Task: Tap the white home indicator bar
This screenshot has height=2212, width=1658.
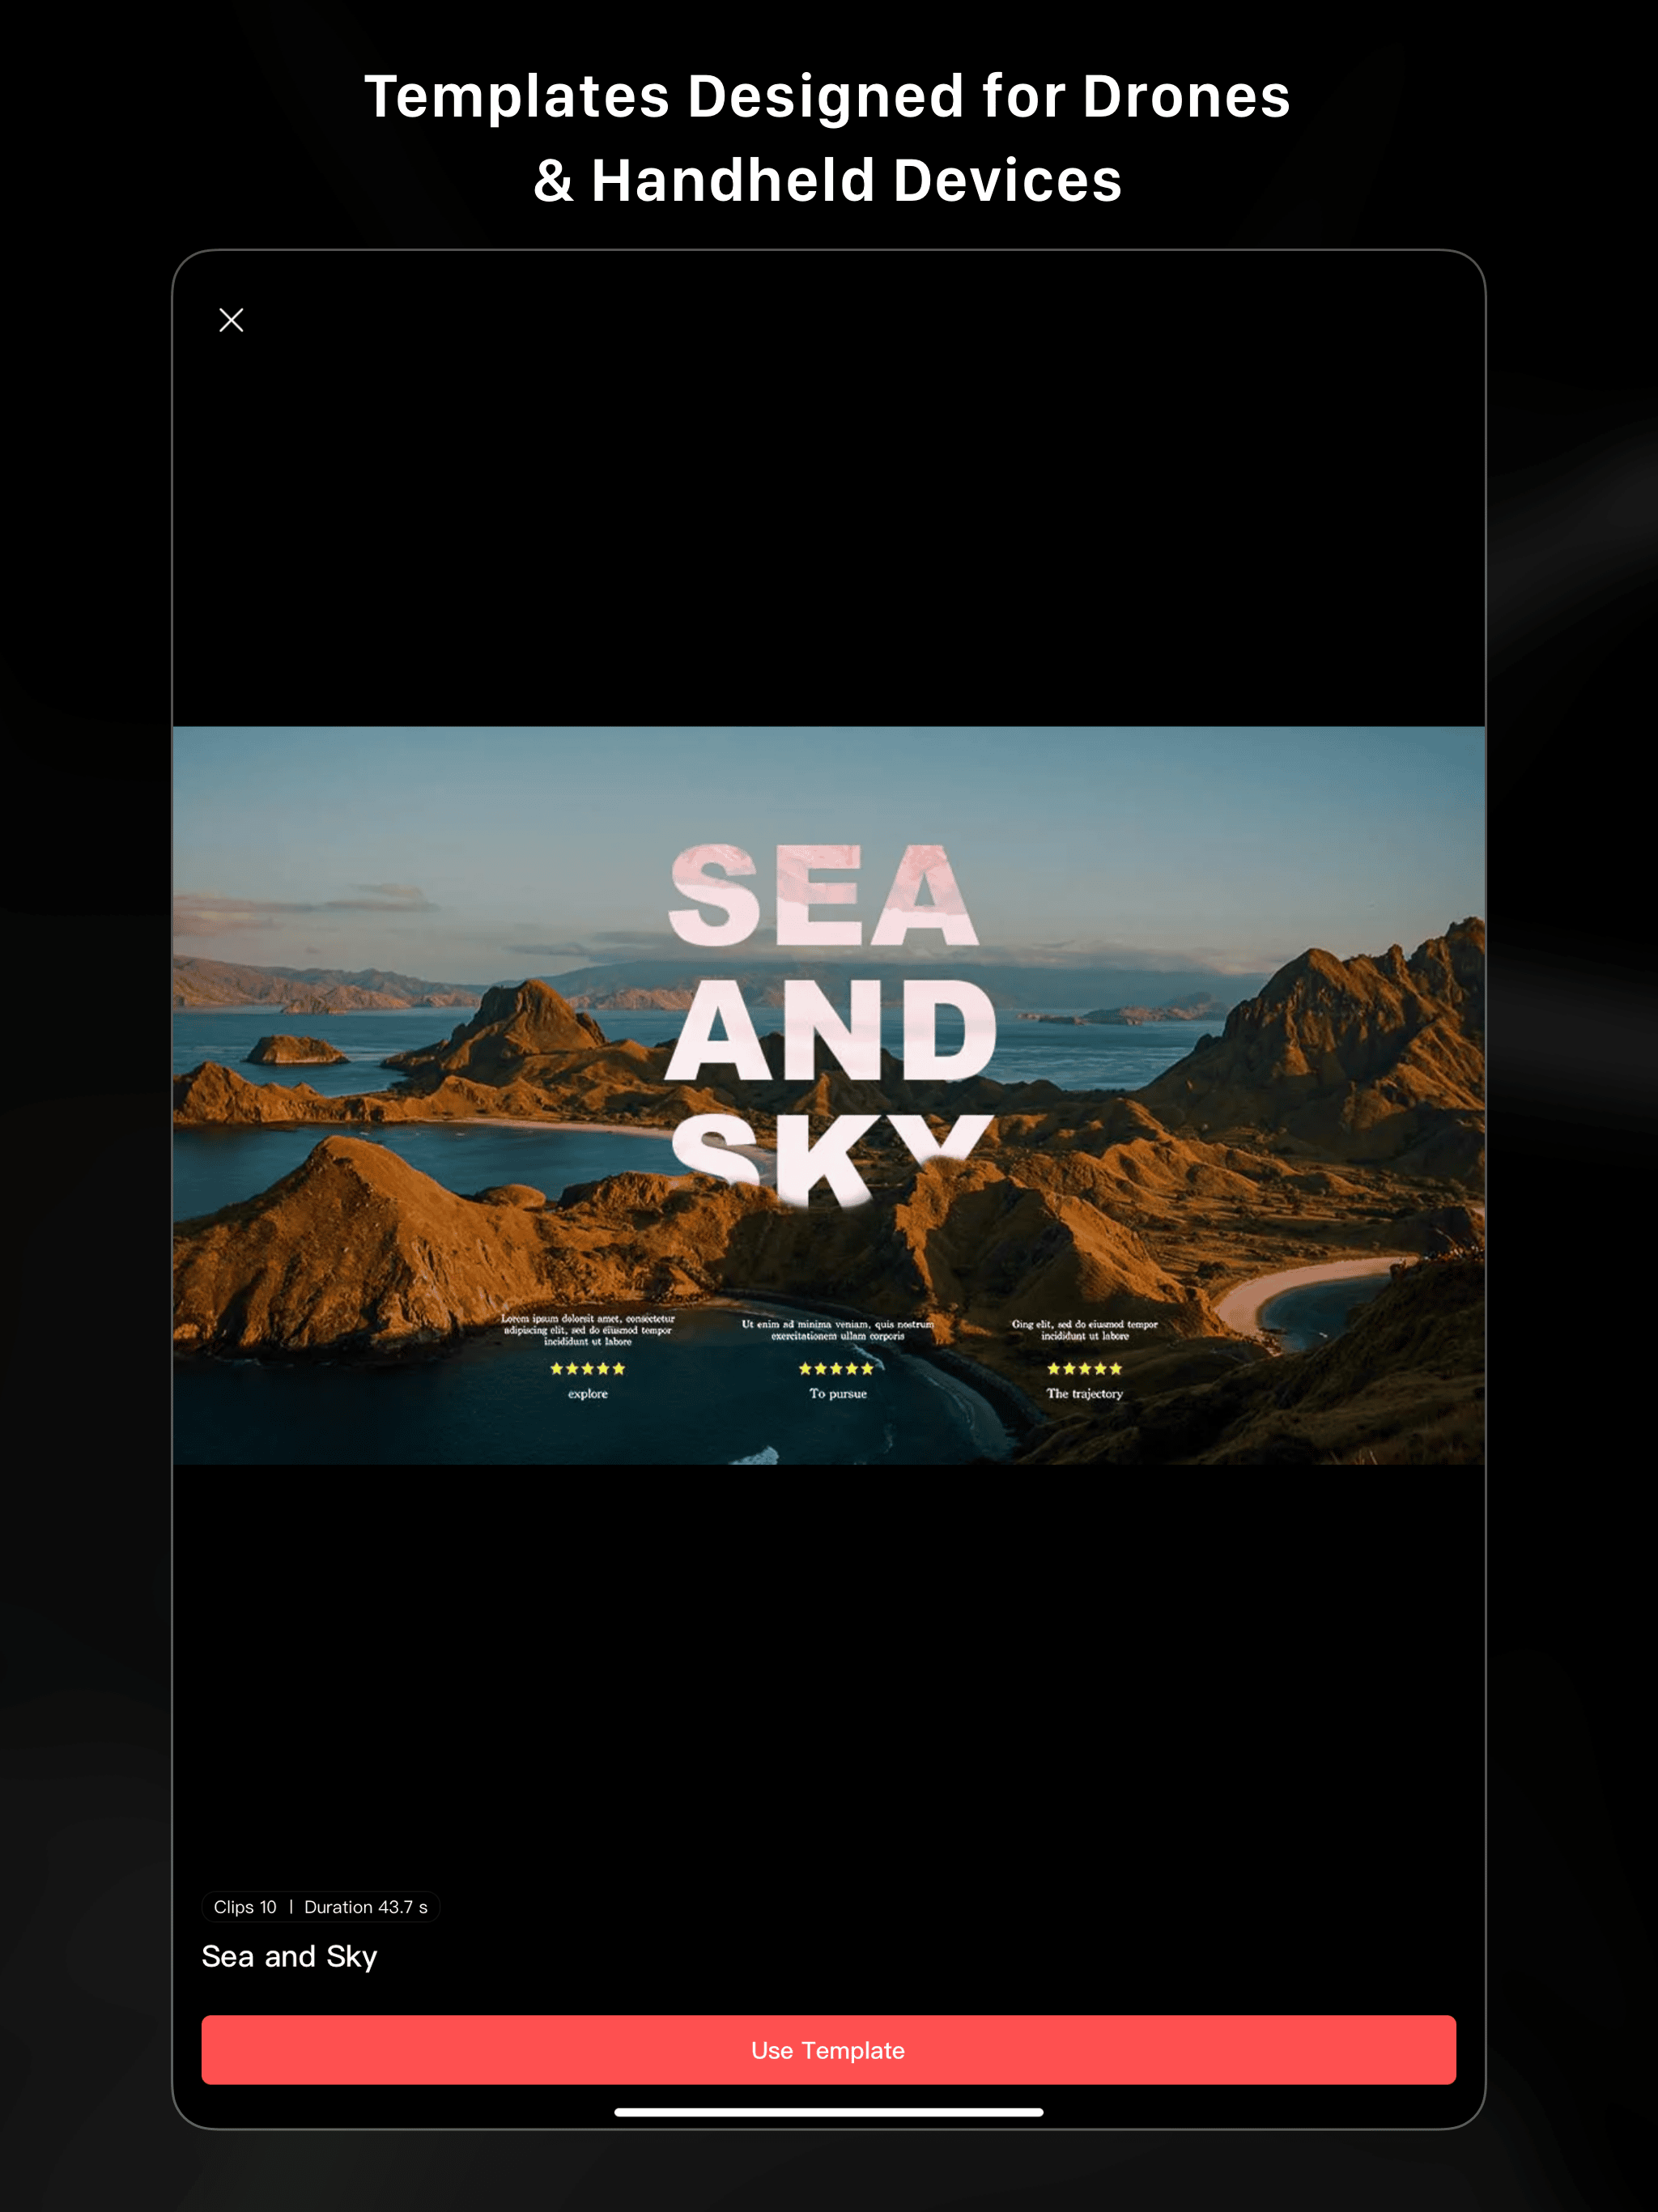Action: coord(828,2112)
